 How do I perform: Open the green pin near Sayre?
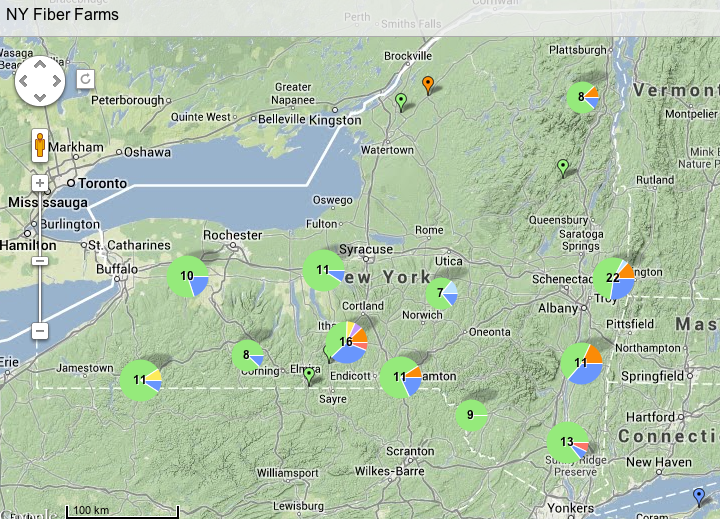309,375
